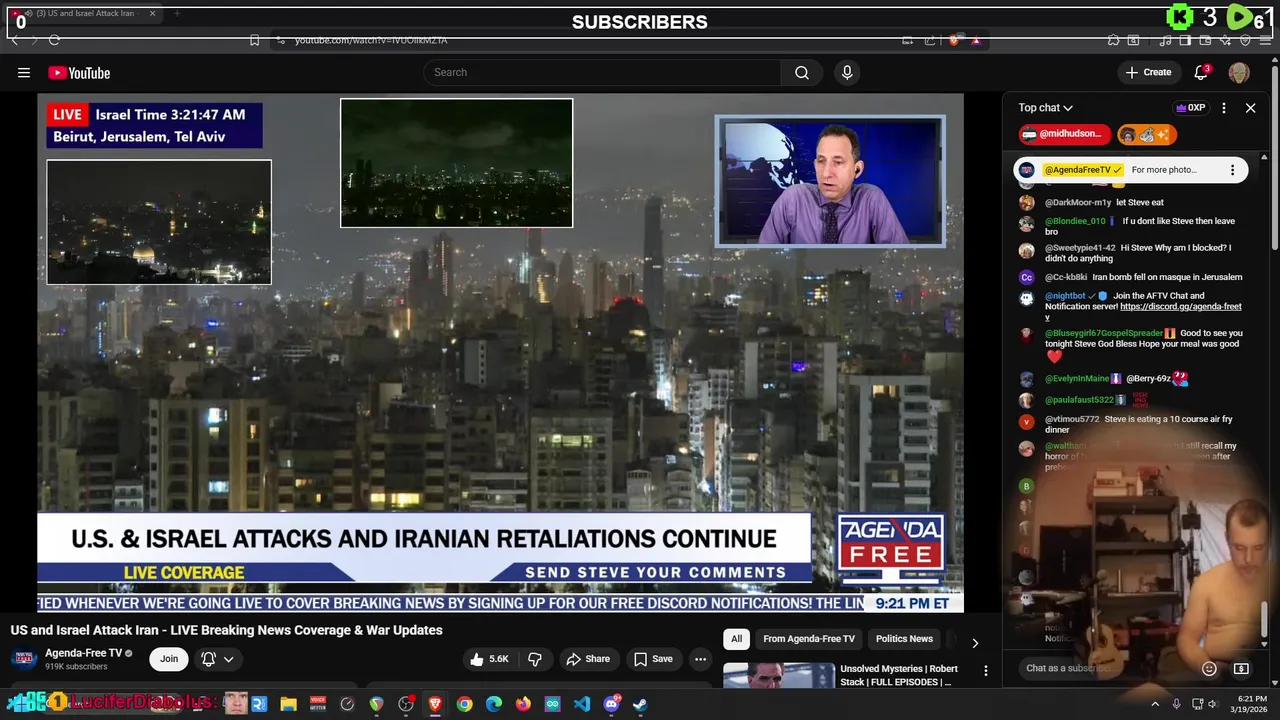Click chat username @vtimou5772
The image size is (1280, 720).
pos(1072,420)
